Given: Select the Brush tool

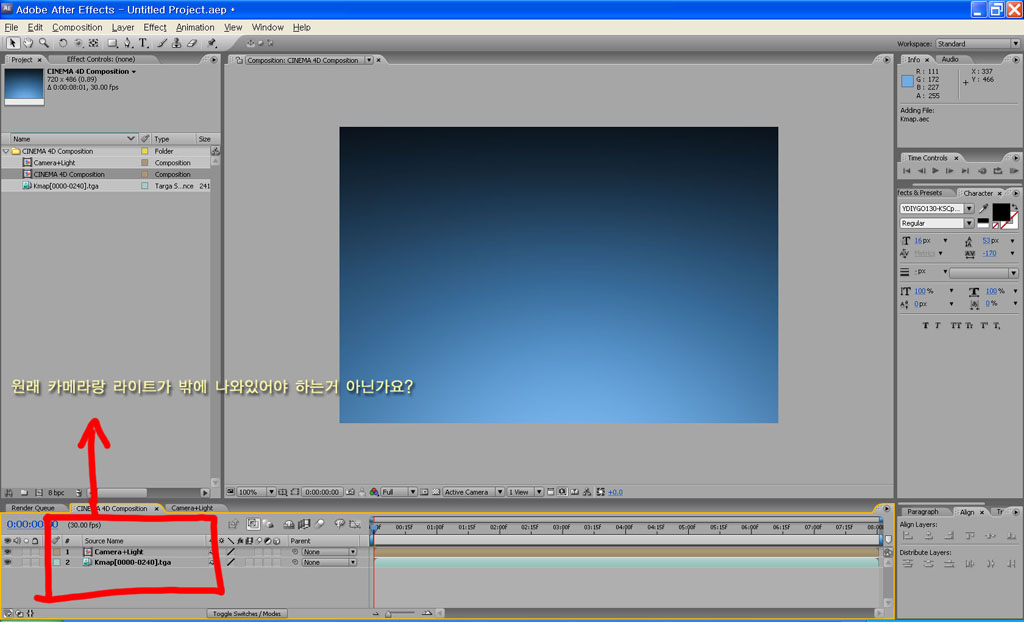Looking at the screenshot, I should (162, 43).
